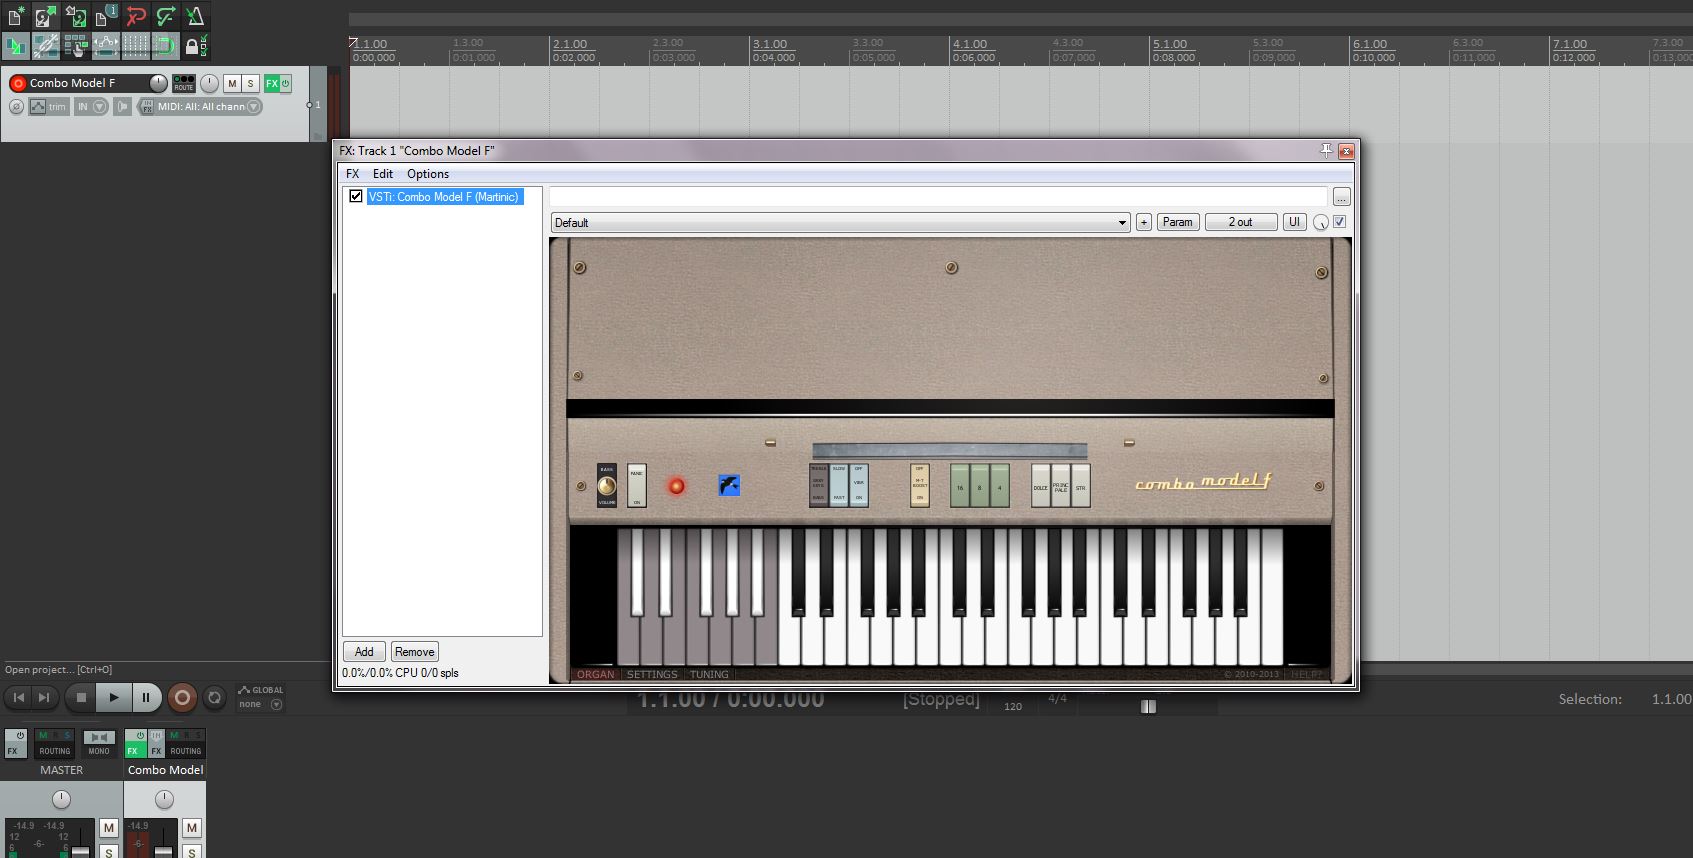Open the IN record monitoring dropdown
1693x858 pixels.
coord(91,107)
